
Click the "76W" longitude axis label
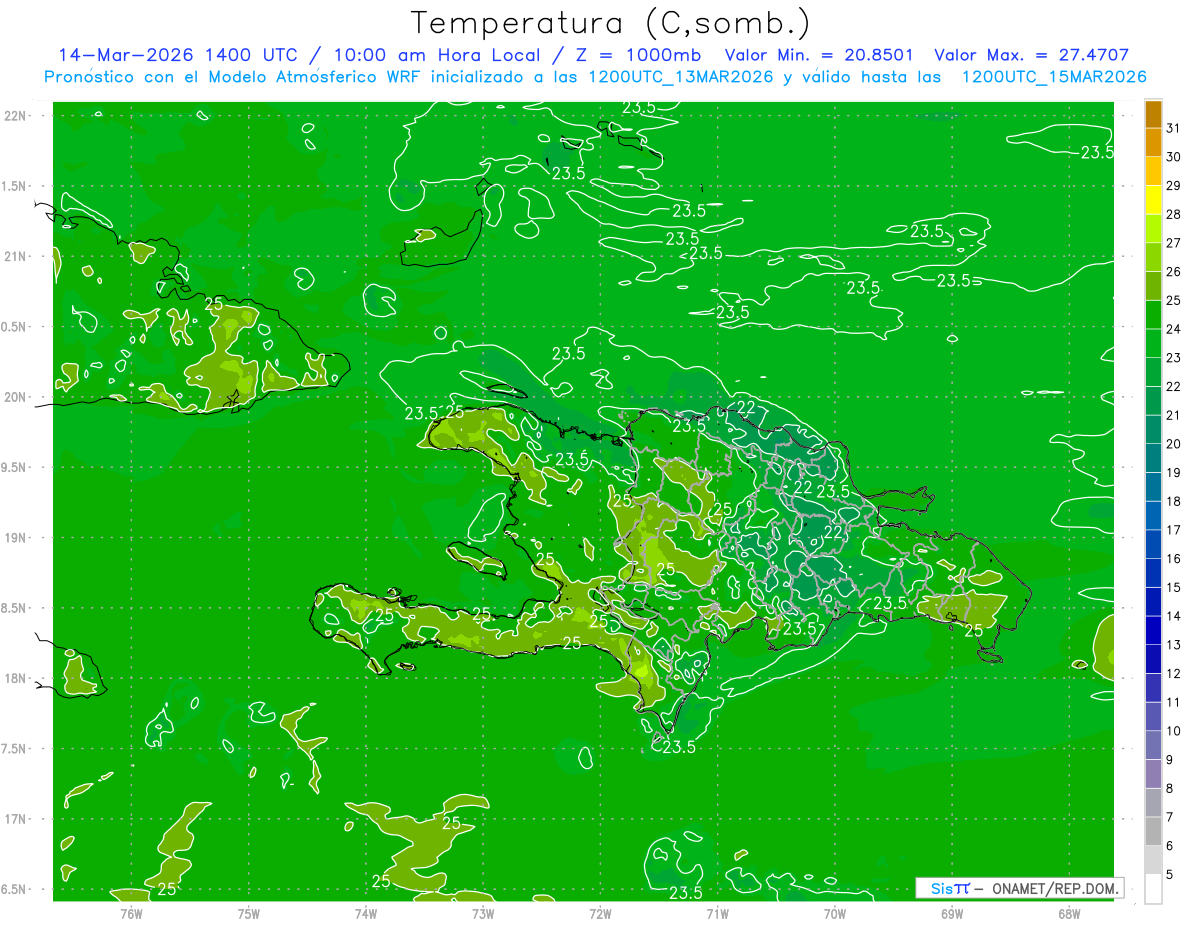pyautogui.click(x=131, y=913)
